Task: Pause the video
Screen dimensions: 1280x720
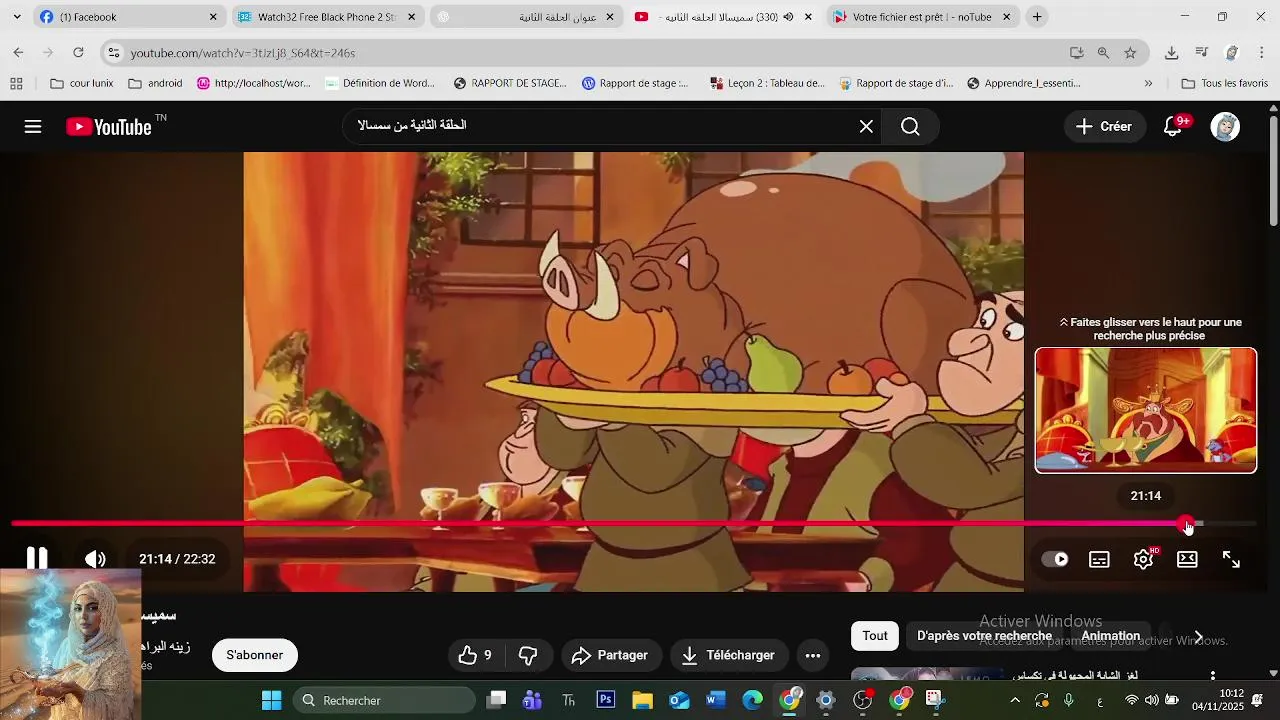Action: [37, 559]
